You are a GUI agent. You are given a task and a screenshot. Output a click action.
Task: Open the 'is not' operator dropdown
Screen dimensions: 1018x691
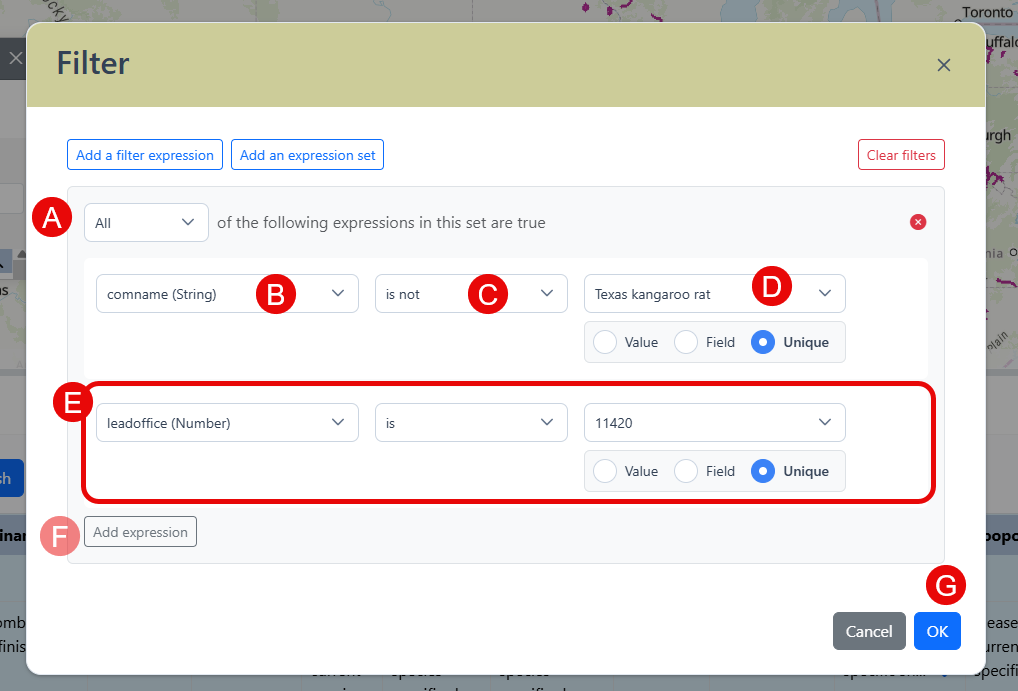471,294
